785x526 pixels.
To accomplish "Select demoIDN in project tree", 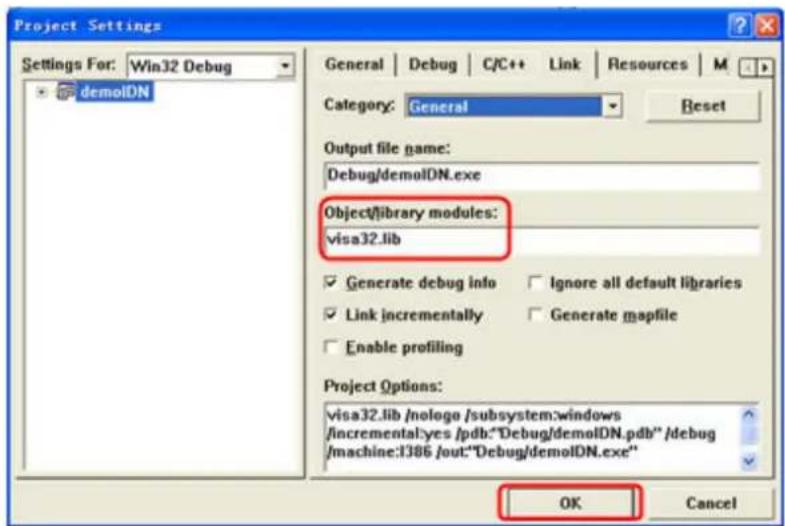I will pyautogui.click(x=115, y=92).
